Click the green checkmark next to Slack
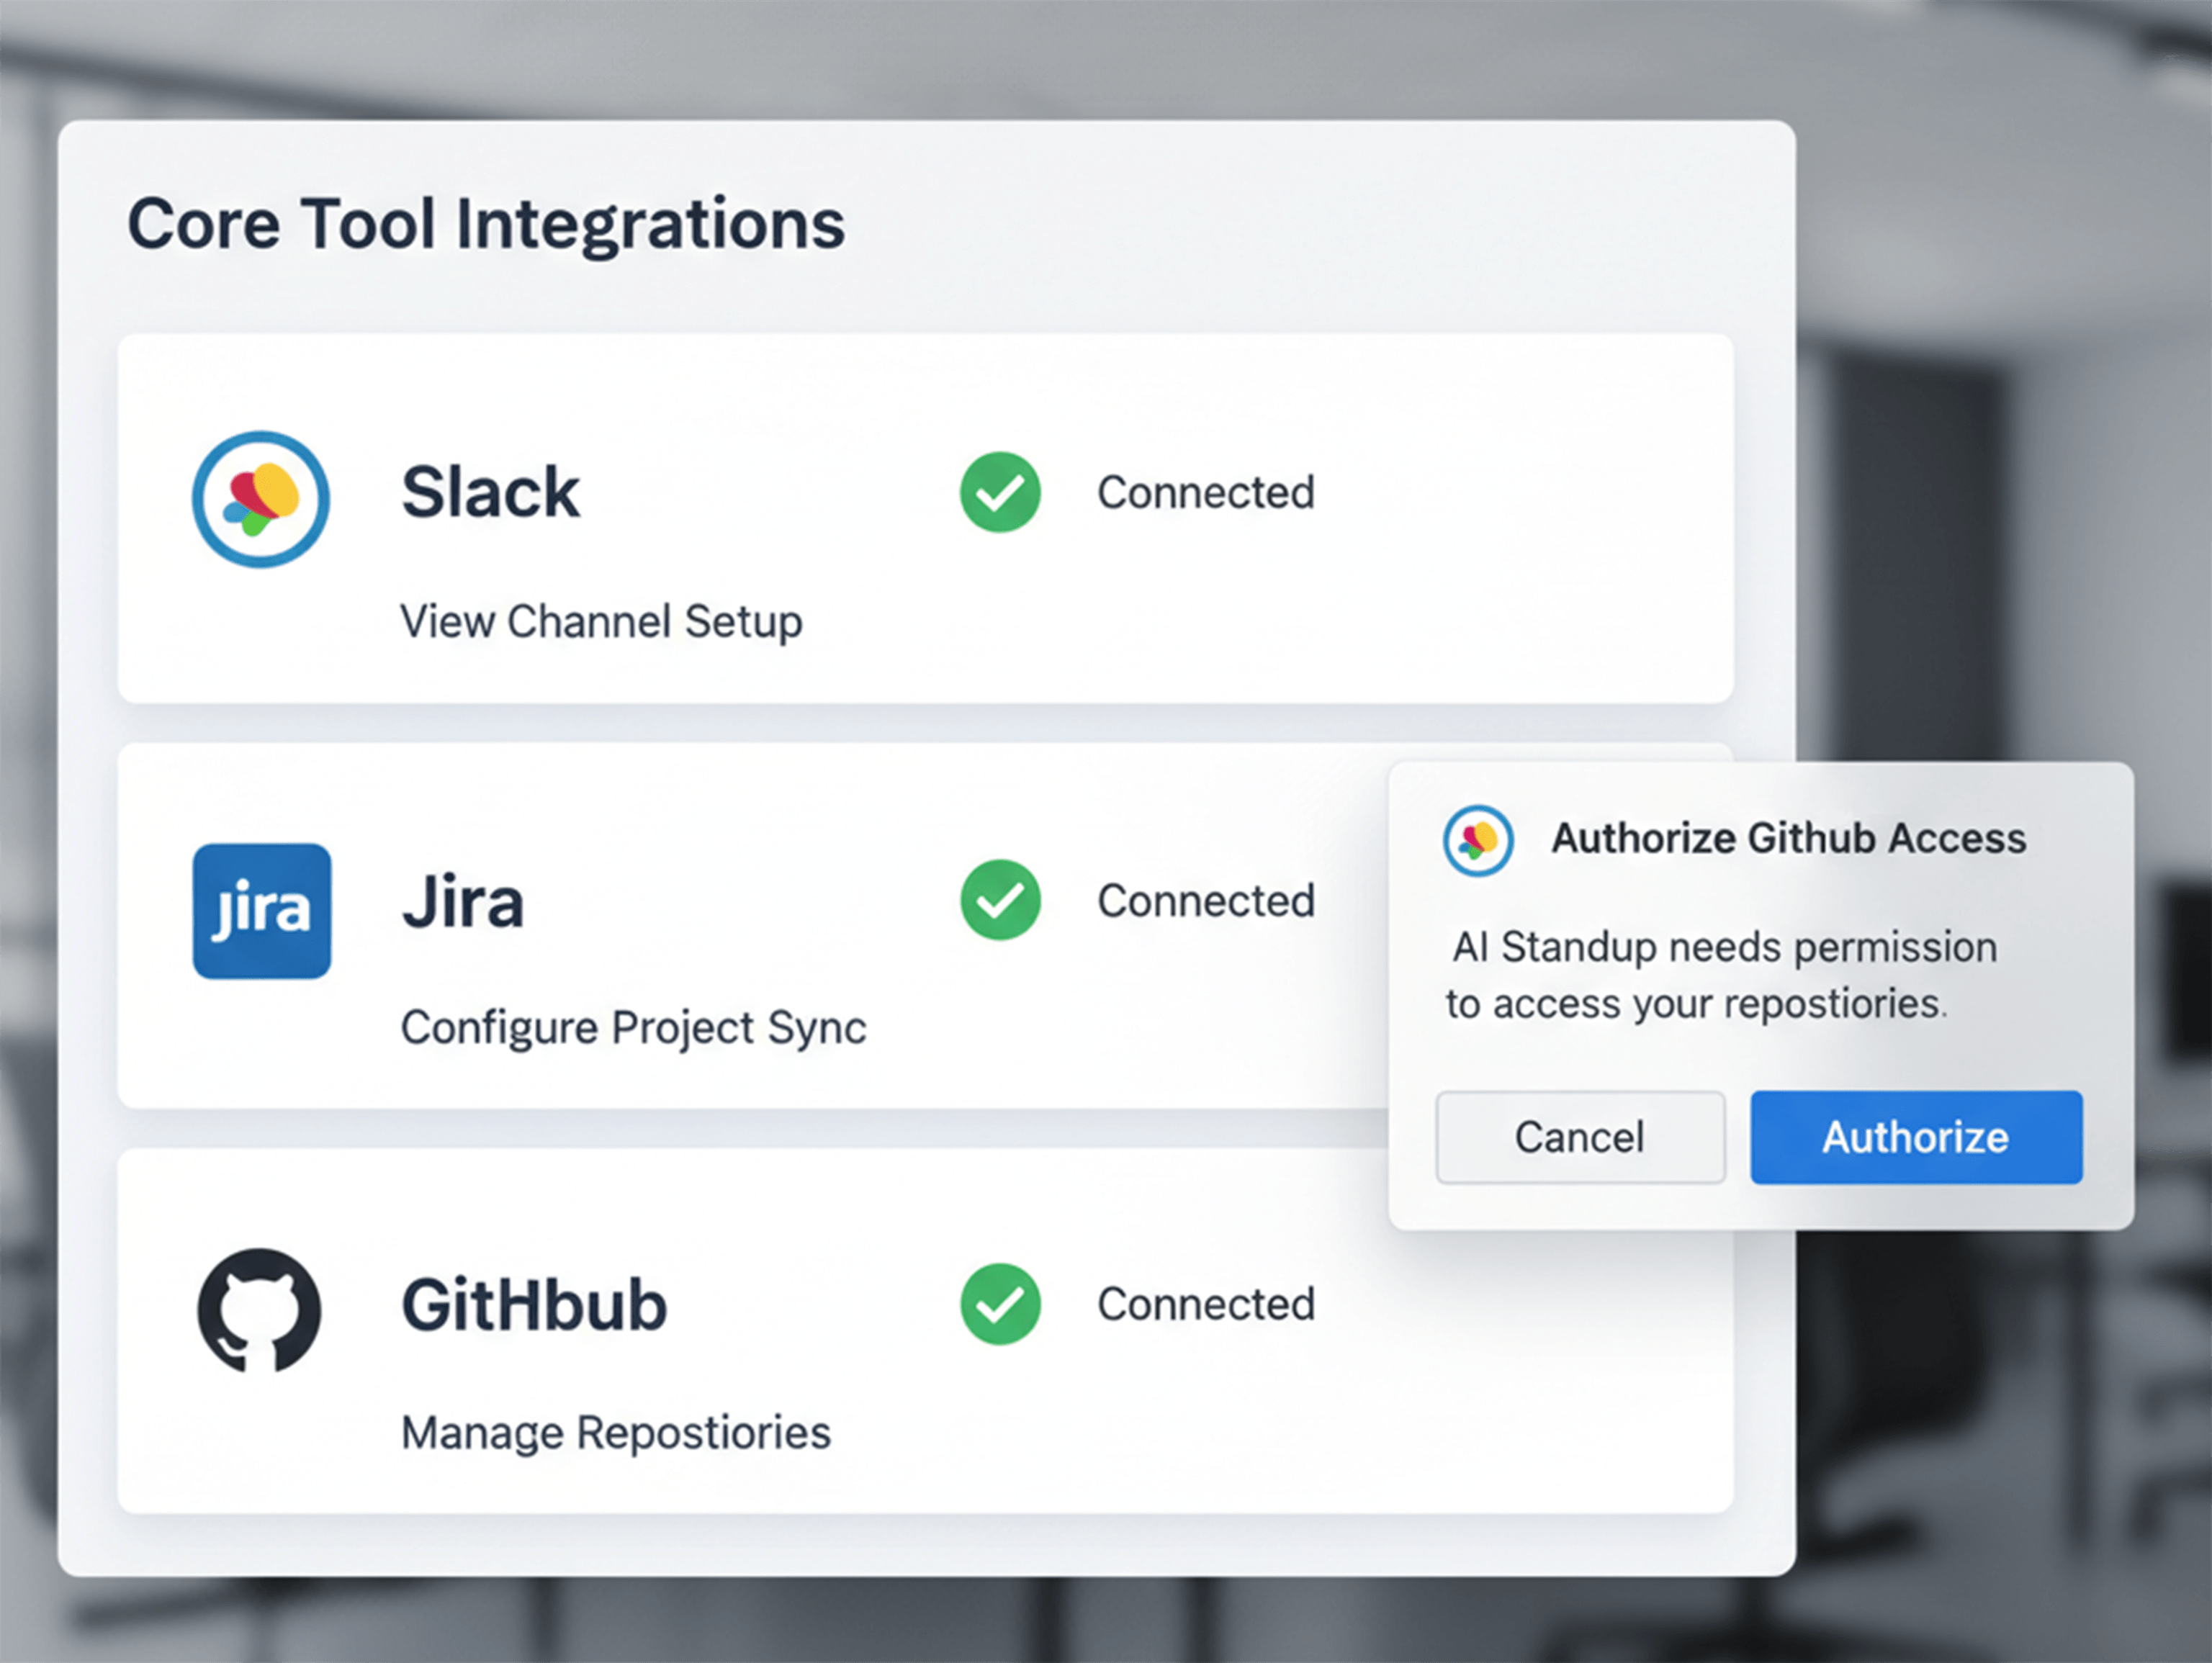2212x1663 pixels. (x=999, y=493)
